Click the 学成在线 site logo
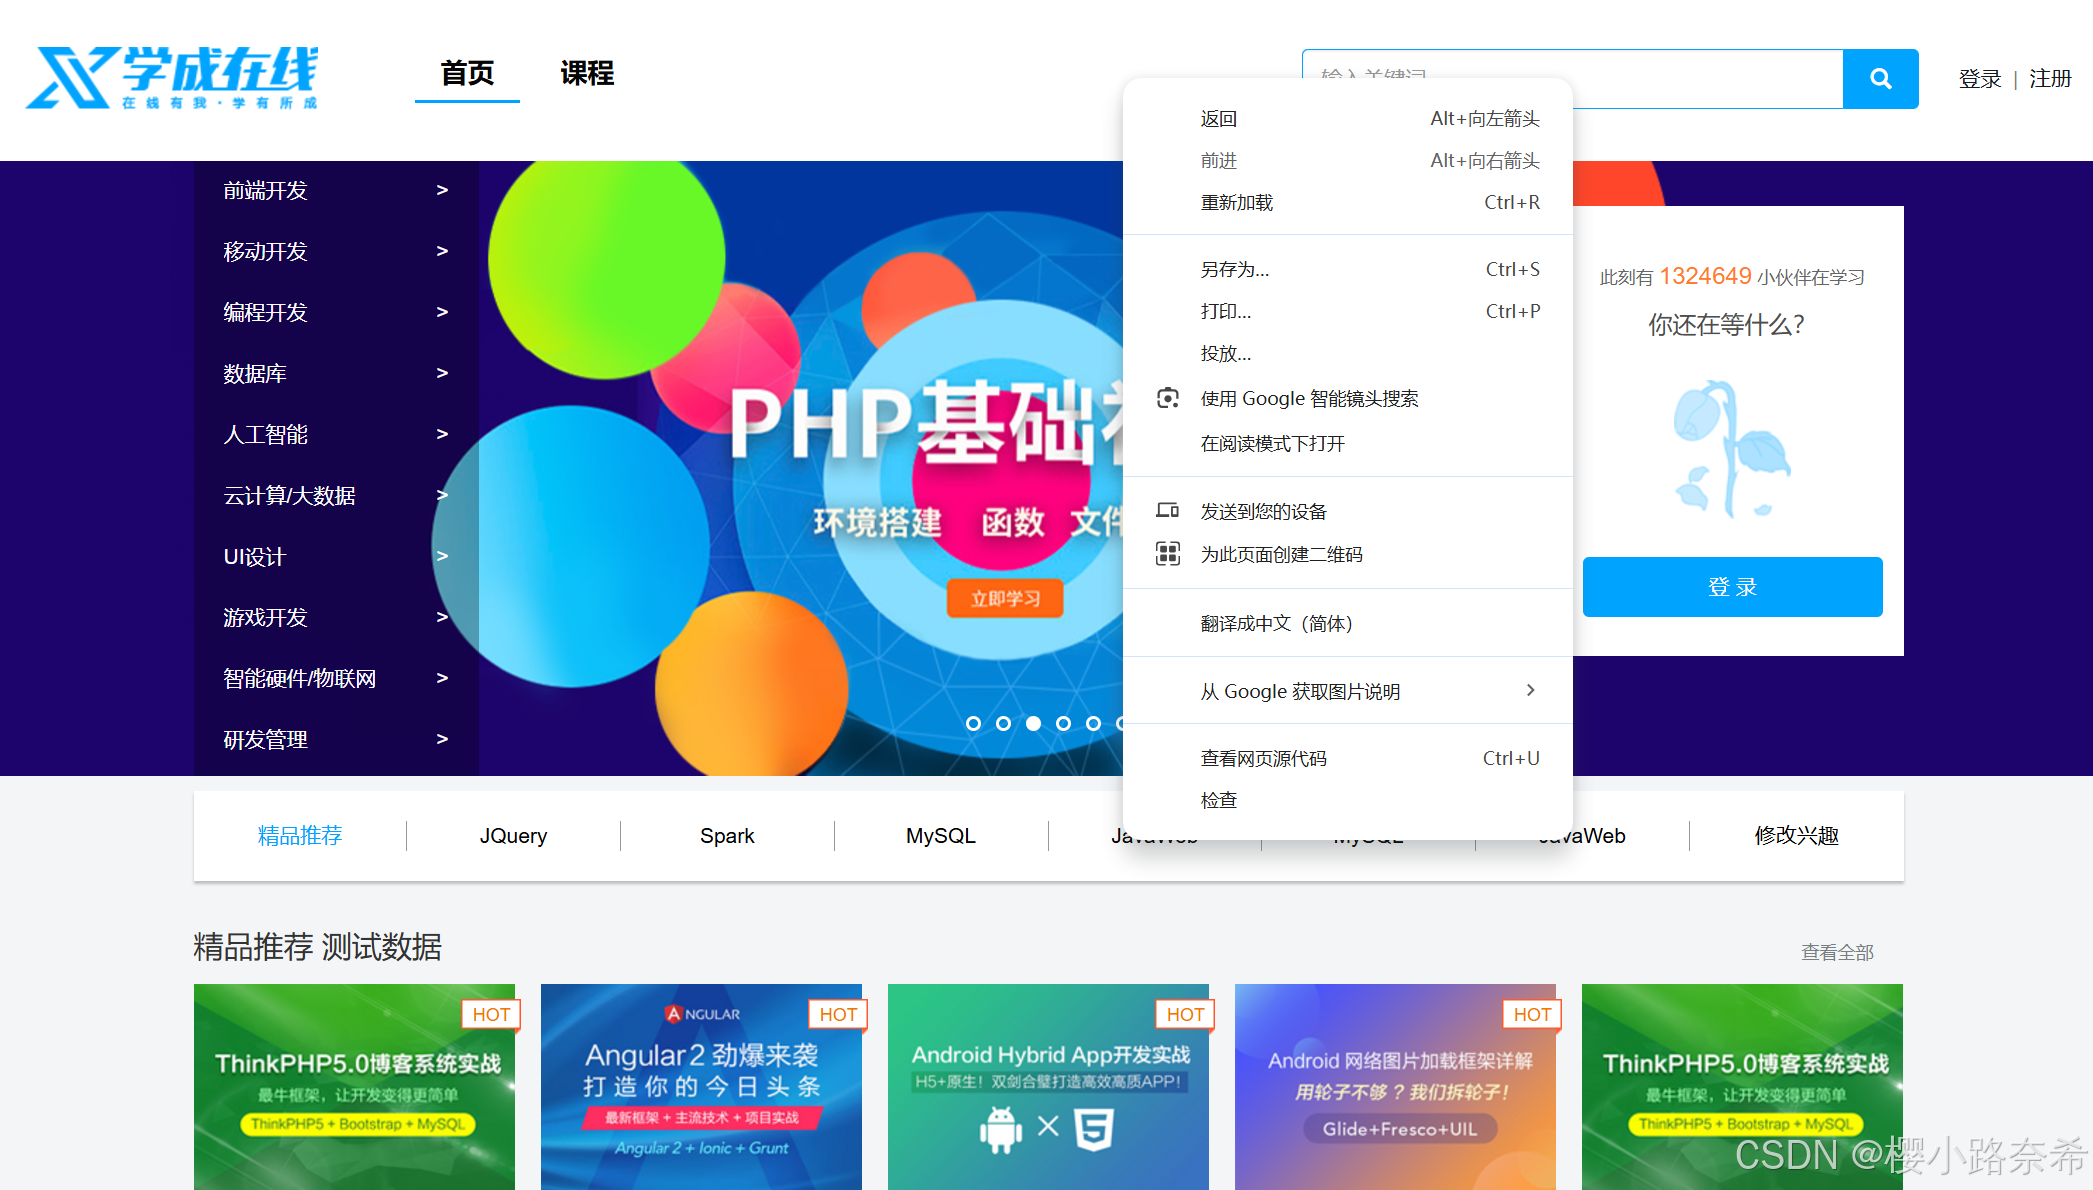The width and height of the screenshot is (2093, 1190). (x=172, y=77)
